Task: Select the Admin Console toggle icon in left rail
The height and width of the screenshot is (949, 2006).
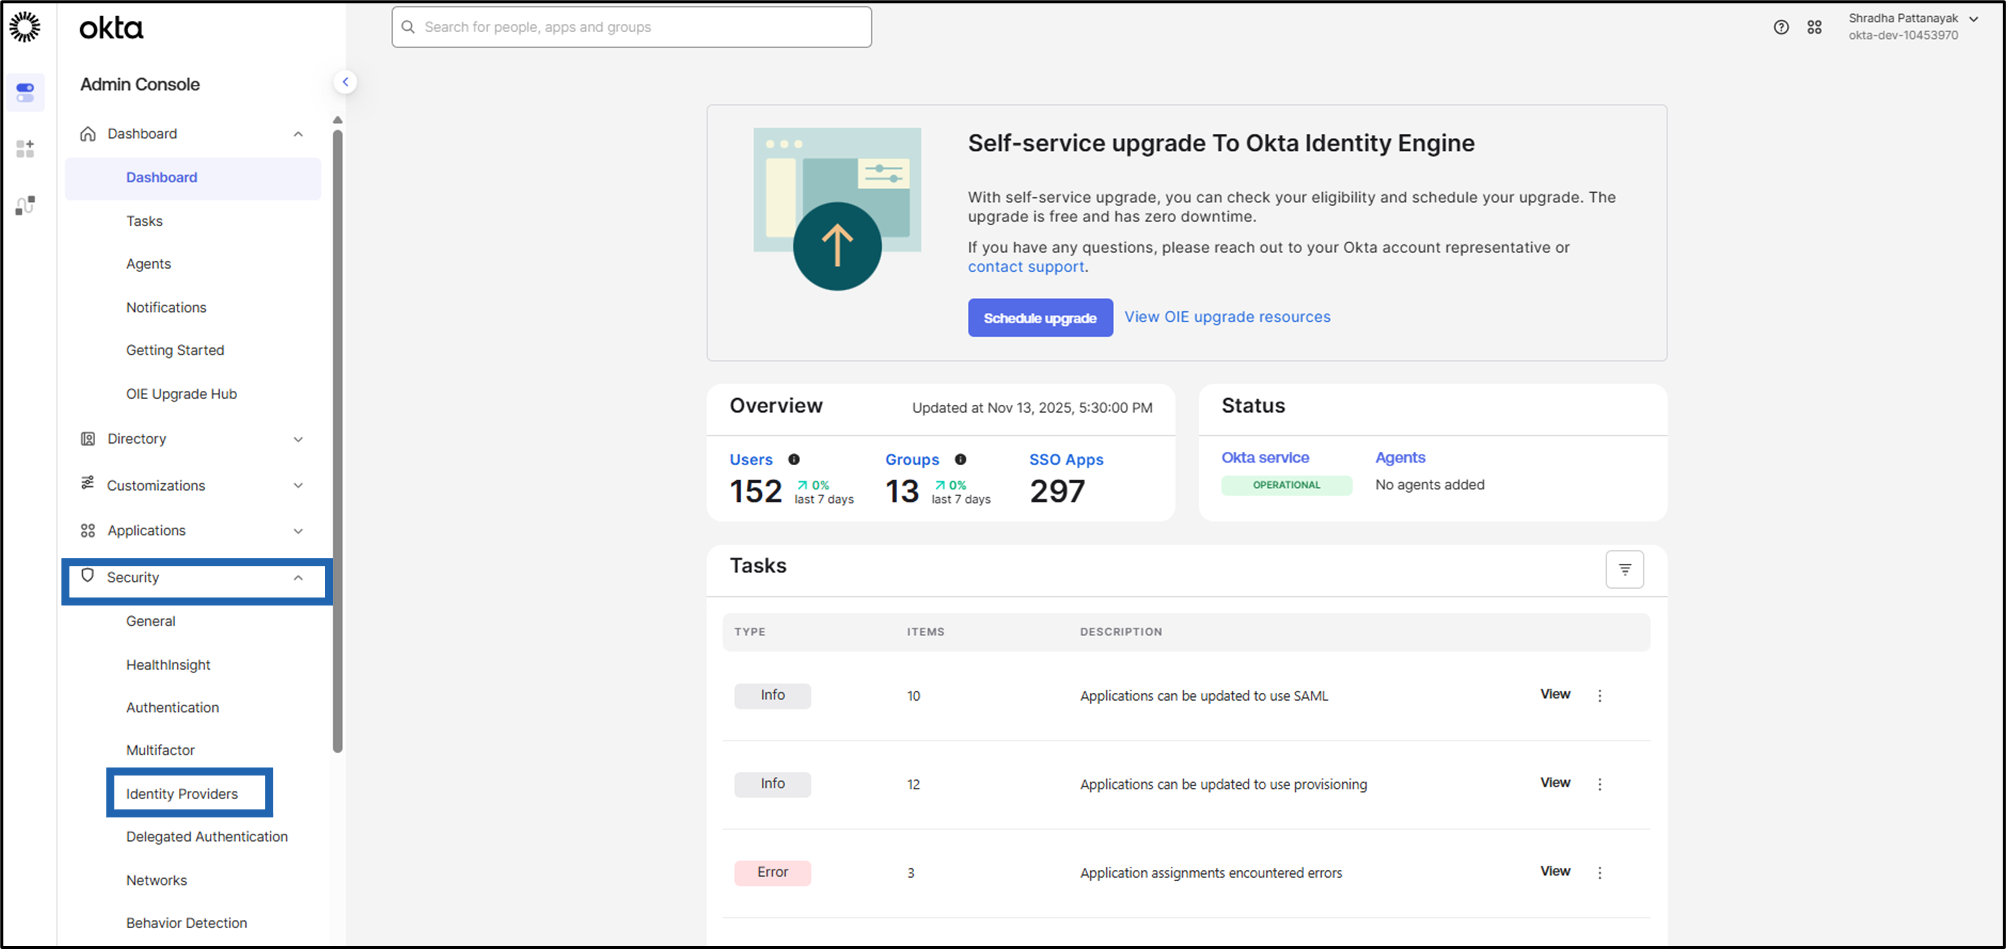Action: (25, 92)
